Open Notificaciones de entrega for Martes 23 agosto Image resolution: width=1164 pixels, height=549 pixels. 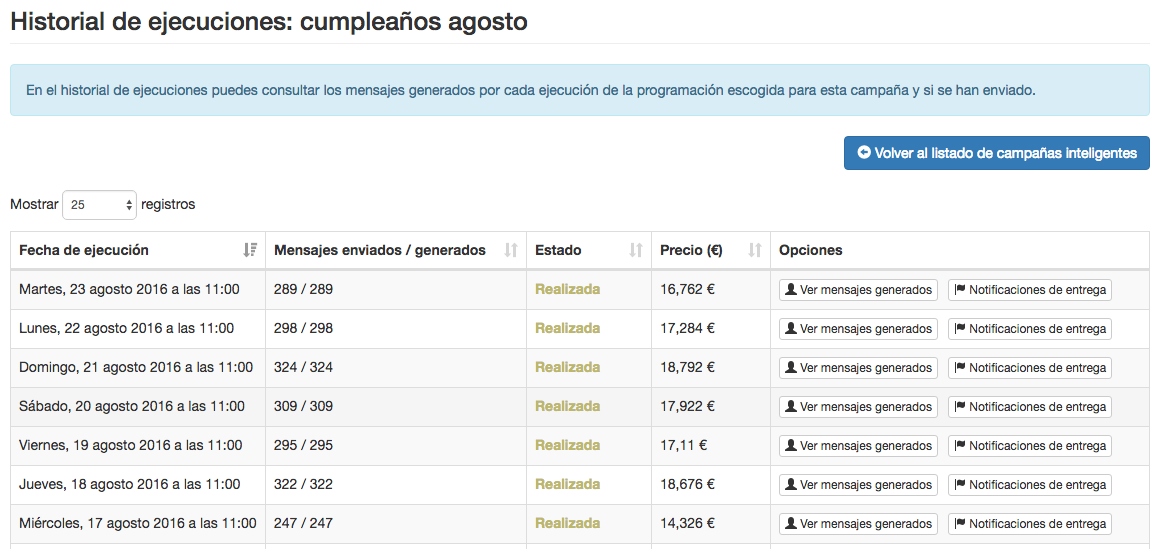(x=1029, y=290)
